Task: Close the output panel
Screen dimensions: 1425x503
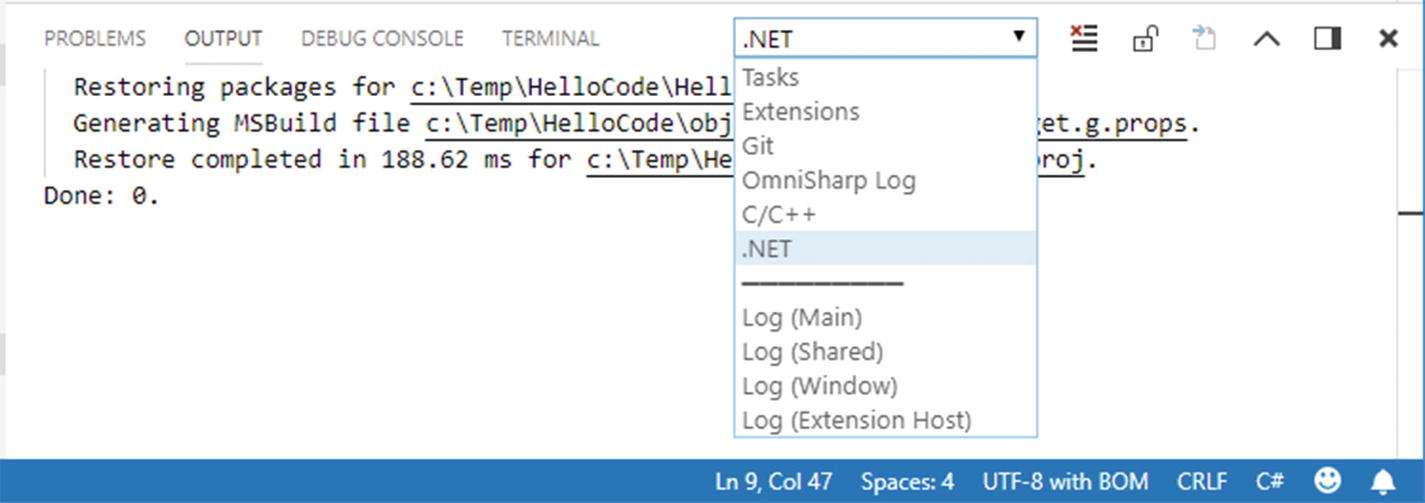Action: pos(1388,39)
